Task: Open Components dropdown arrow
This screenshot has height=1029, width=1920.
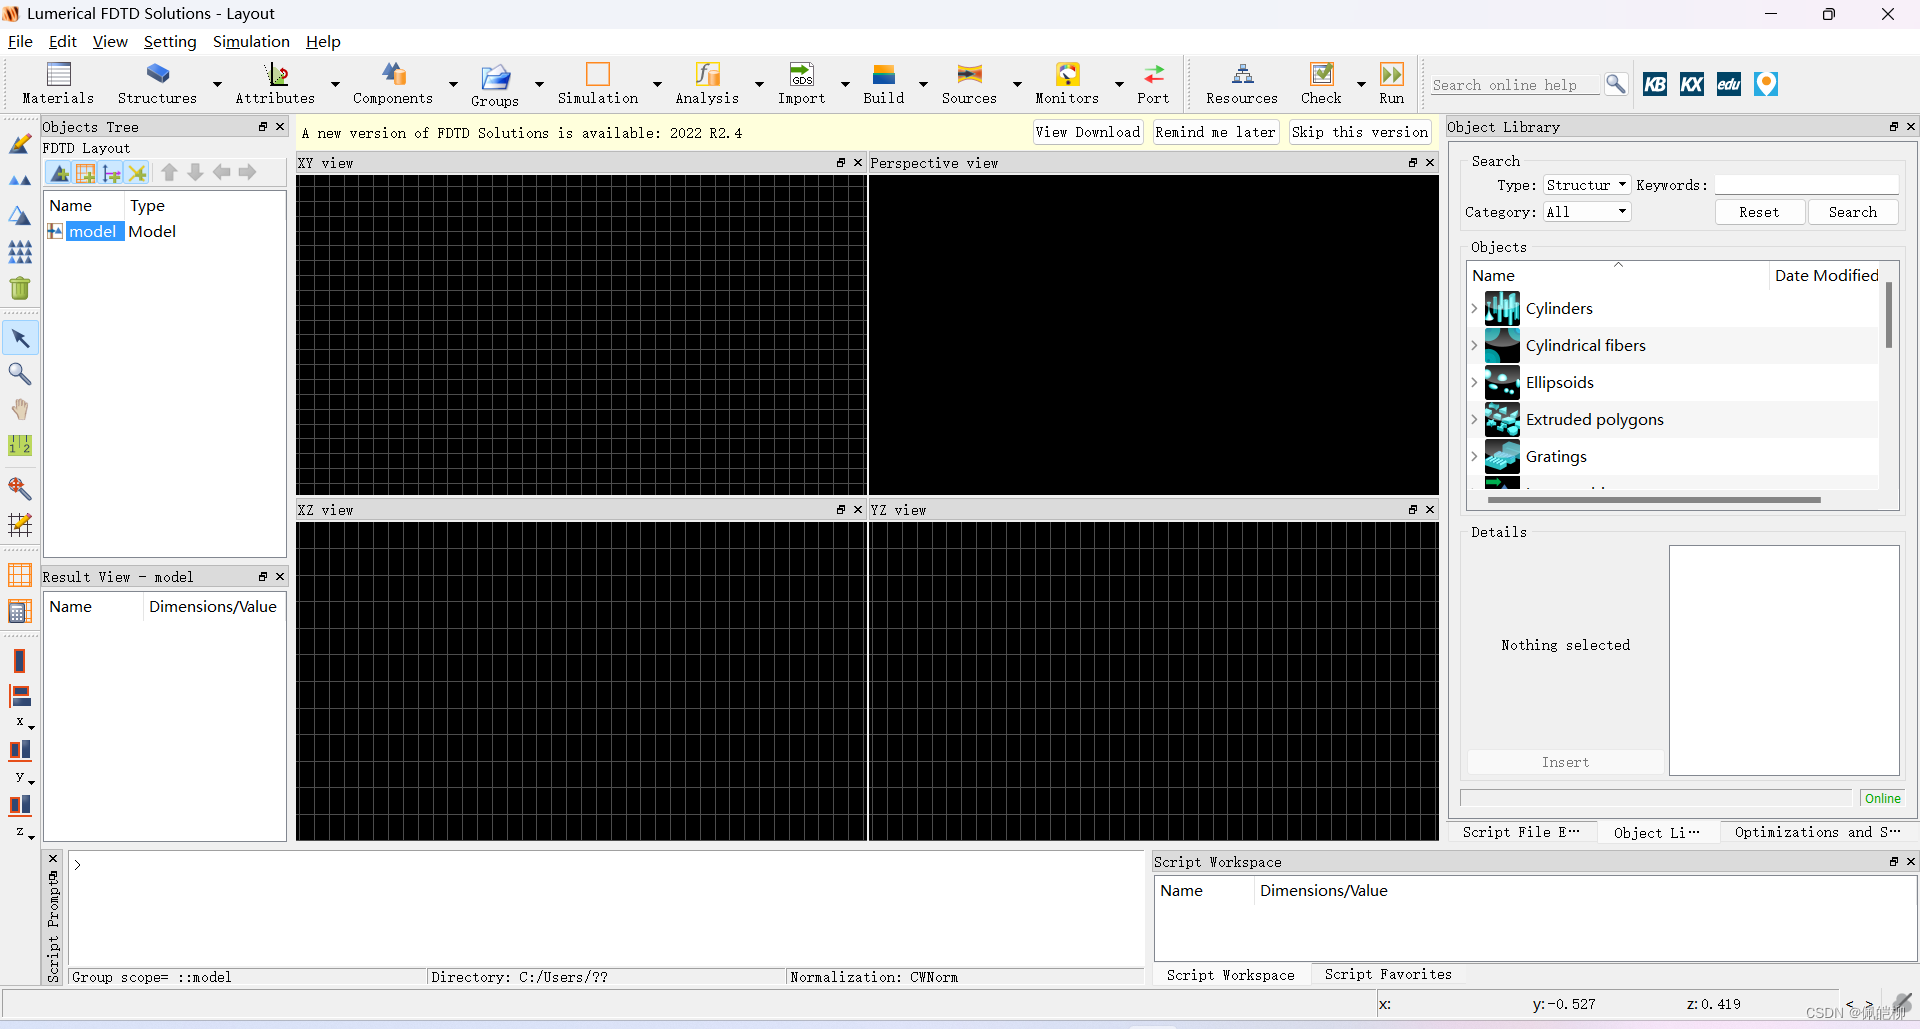Action: click(453, 84)
